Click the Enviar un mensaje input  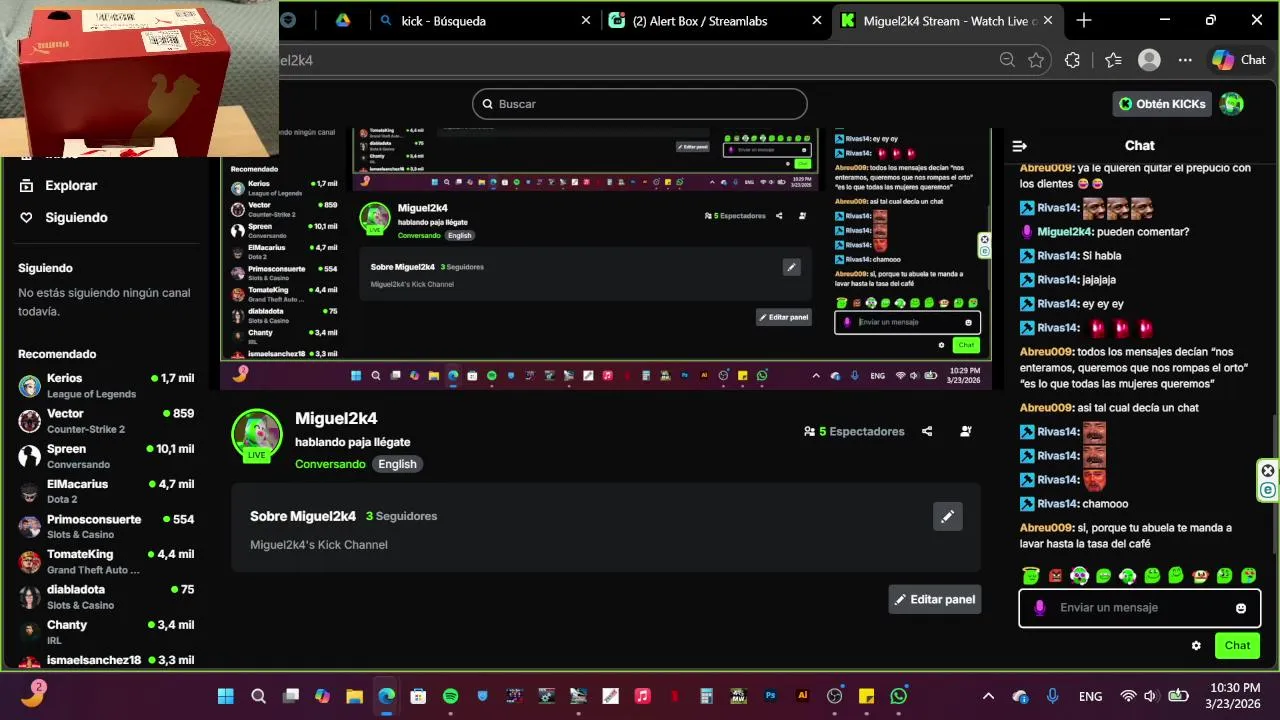pos(1140,608)
